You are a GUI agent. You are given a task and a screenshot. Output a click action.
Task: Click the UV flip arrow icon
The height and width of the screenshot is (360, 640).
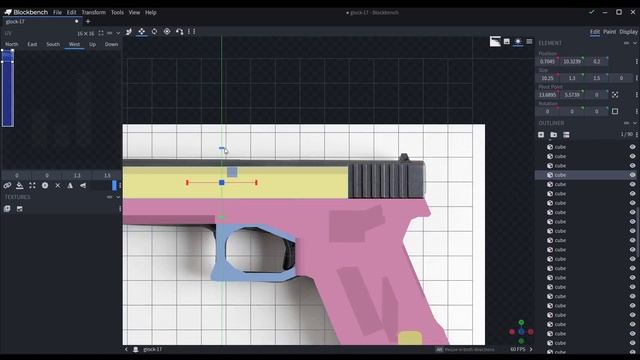click(83, 186)
